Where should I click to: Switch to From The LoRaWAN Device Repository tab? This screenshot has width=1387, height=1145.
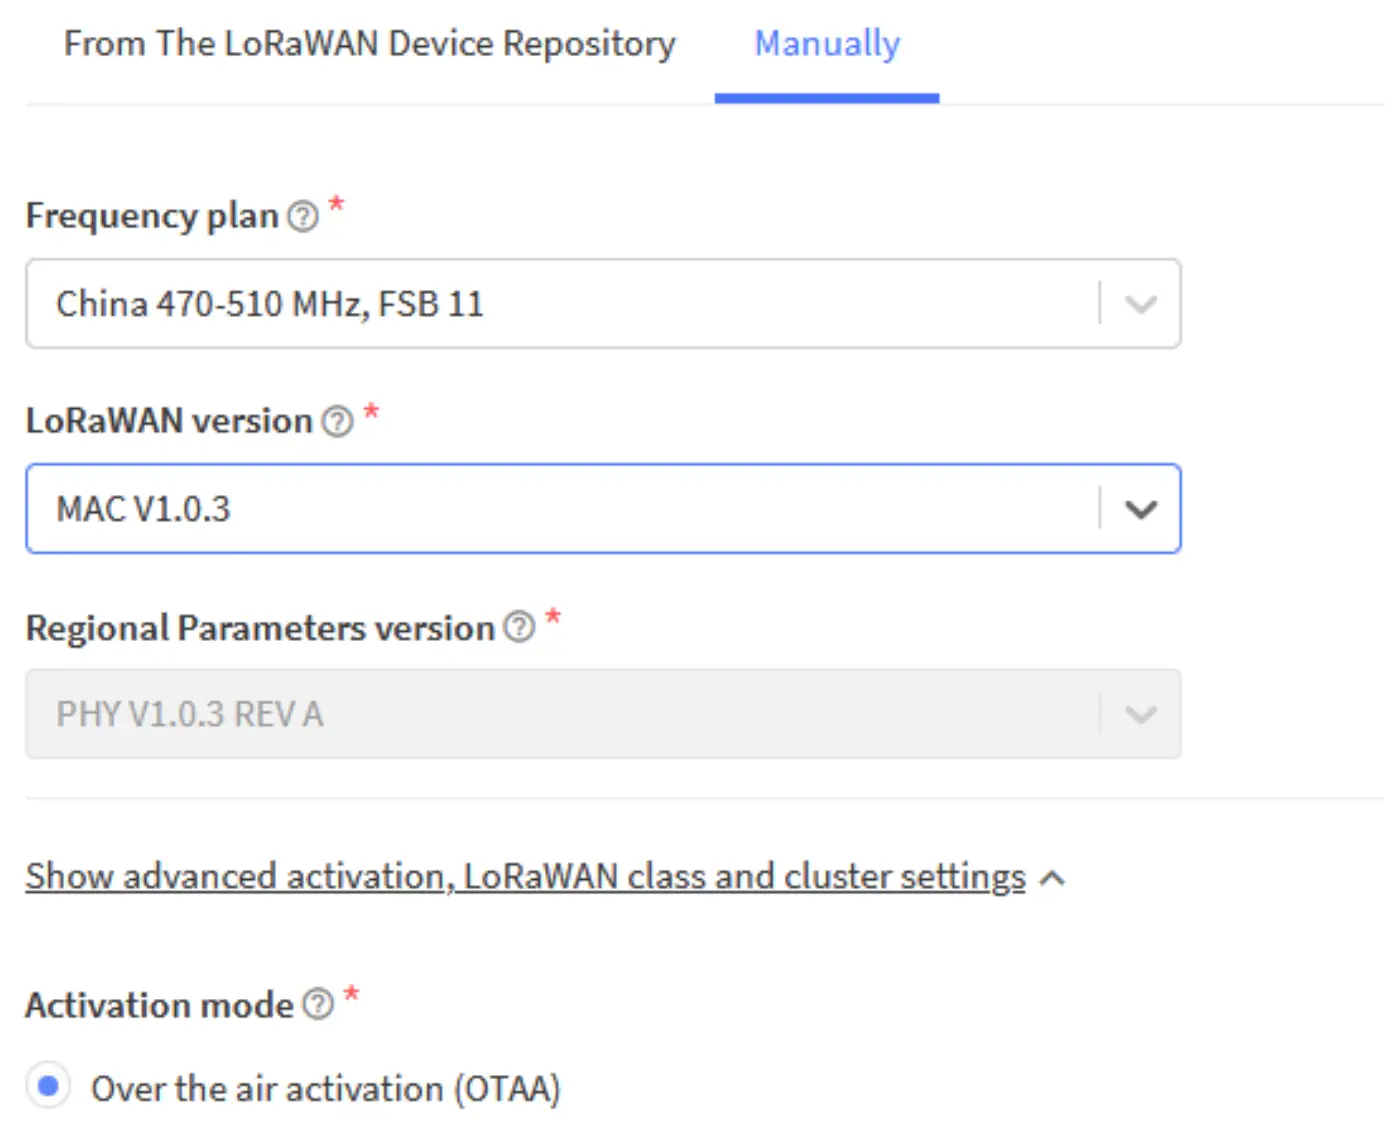pyautogui.click(x=369, y=44)
